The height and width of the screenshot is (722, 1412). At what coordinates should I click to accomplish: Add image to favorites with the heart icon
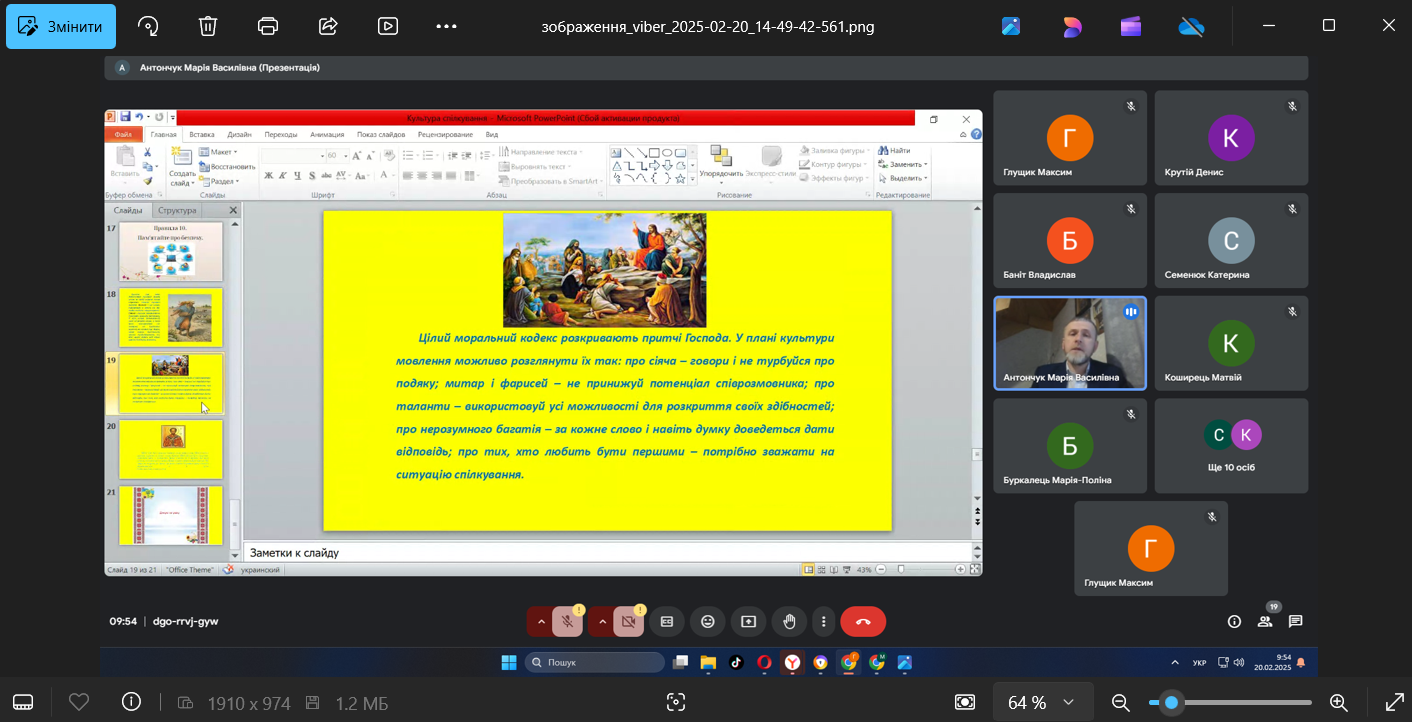(x=79, y=702)
